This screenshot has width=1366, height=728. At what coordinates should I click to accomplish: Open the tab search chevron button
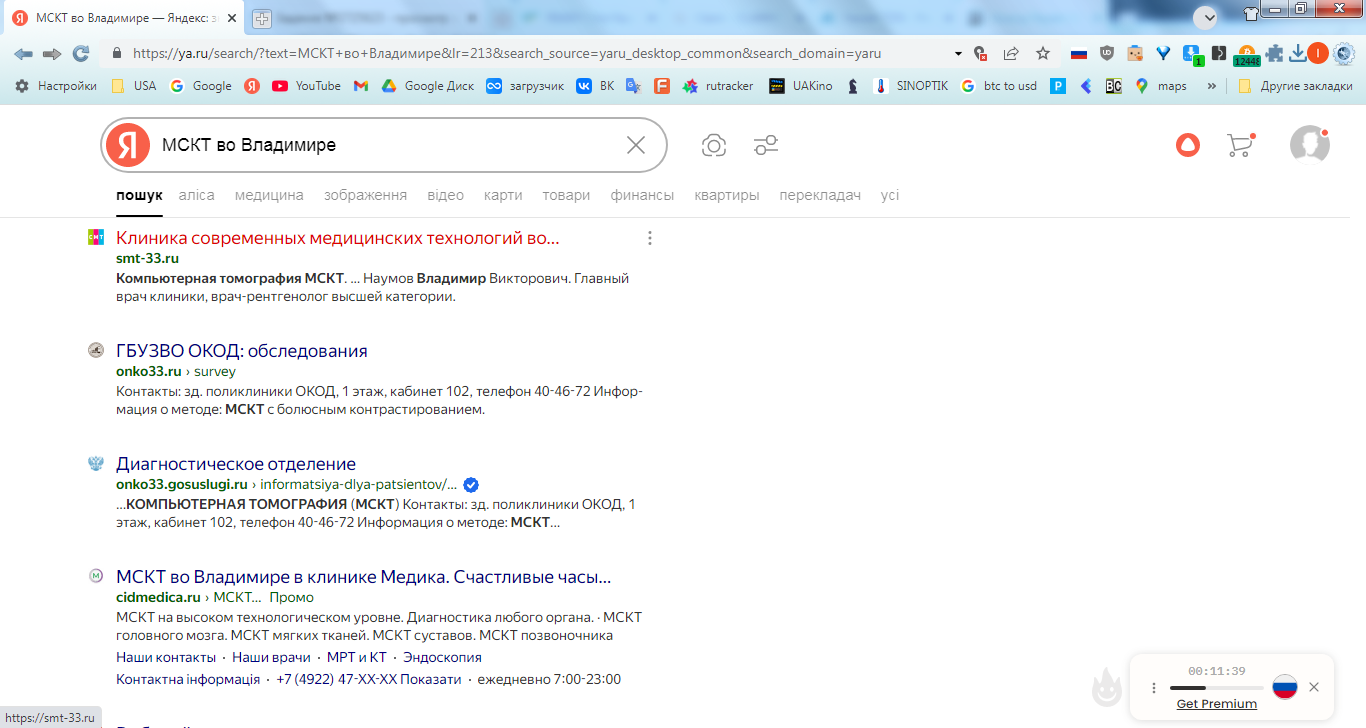point(1205,17)
